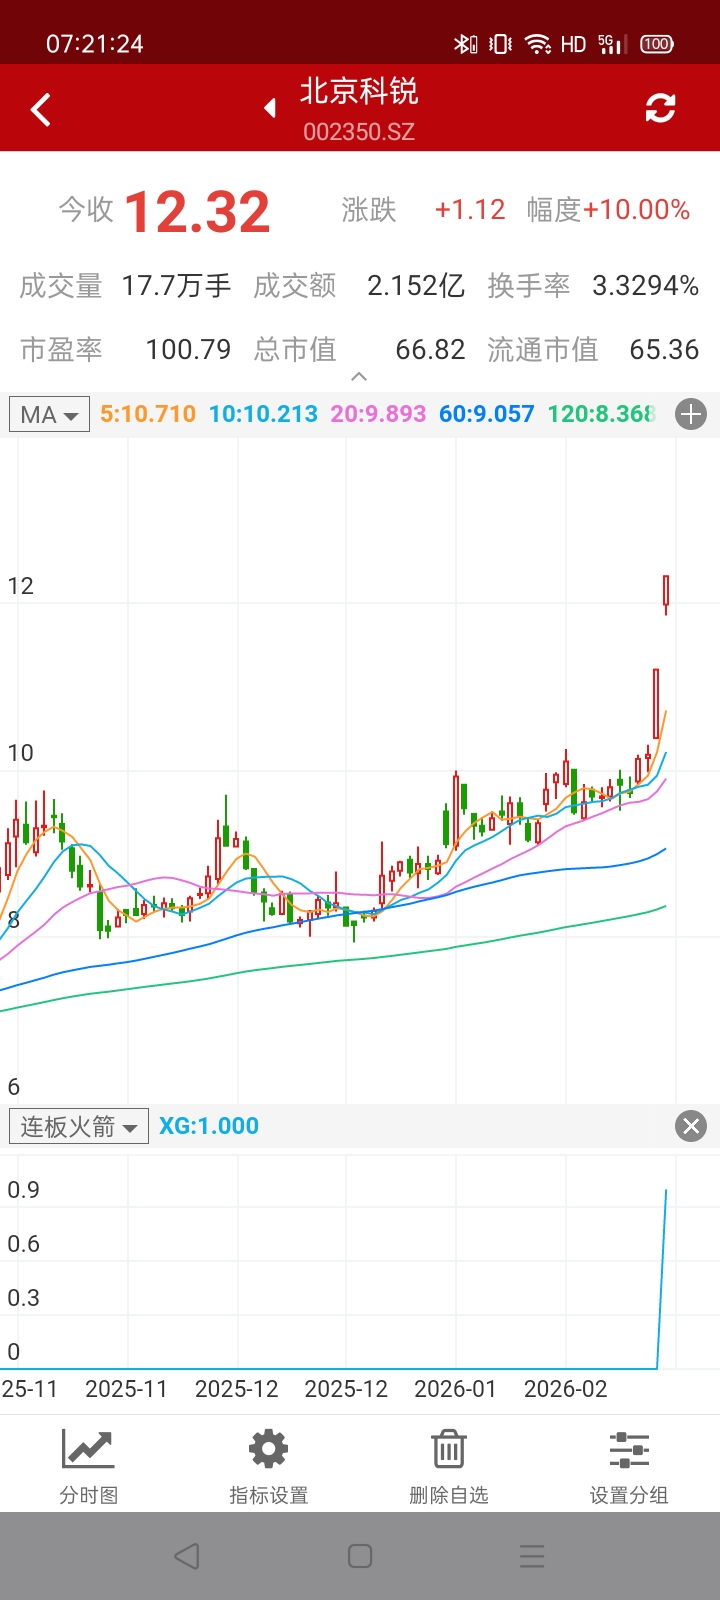Tap the XG:1.000 indicator value
Viewport: 720px width, 1600px height.
[x=209, y=1126]
